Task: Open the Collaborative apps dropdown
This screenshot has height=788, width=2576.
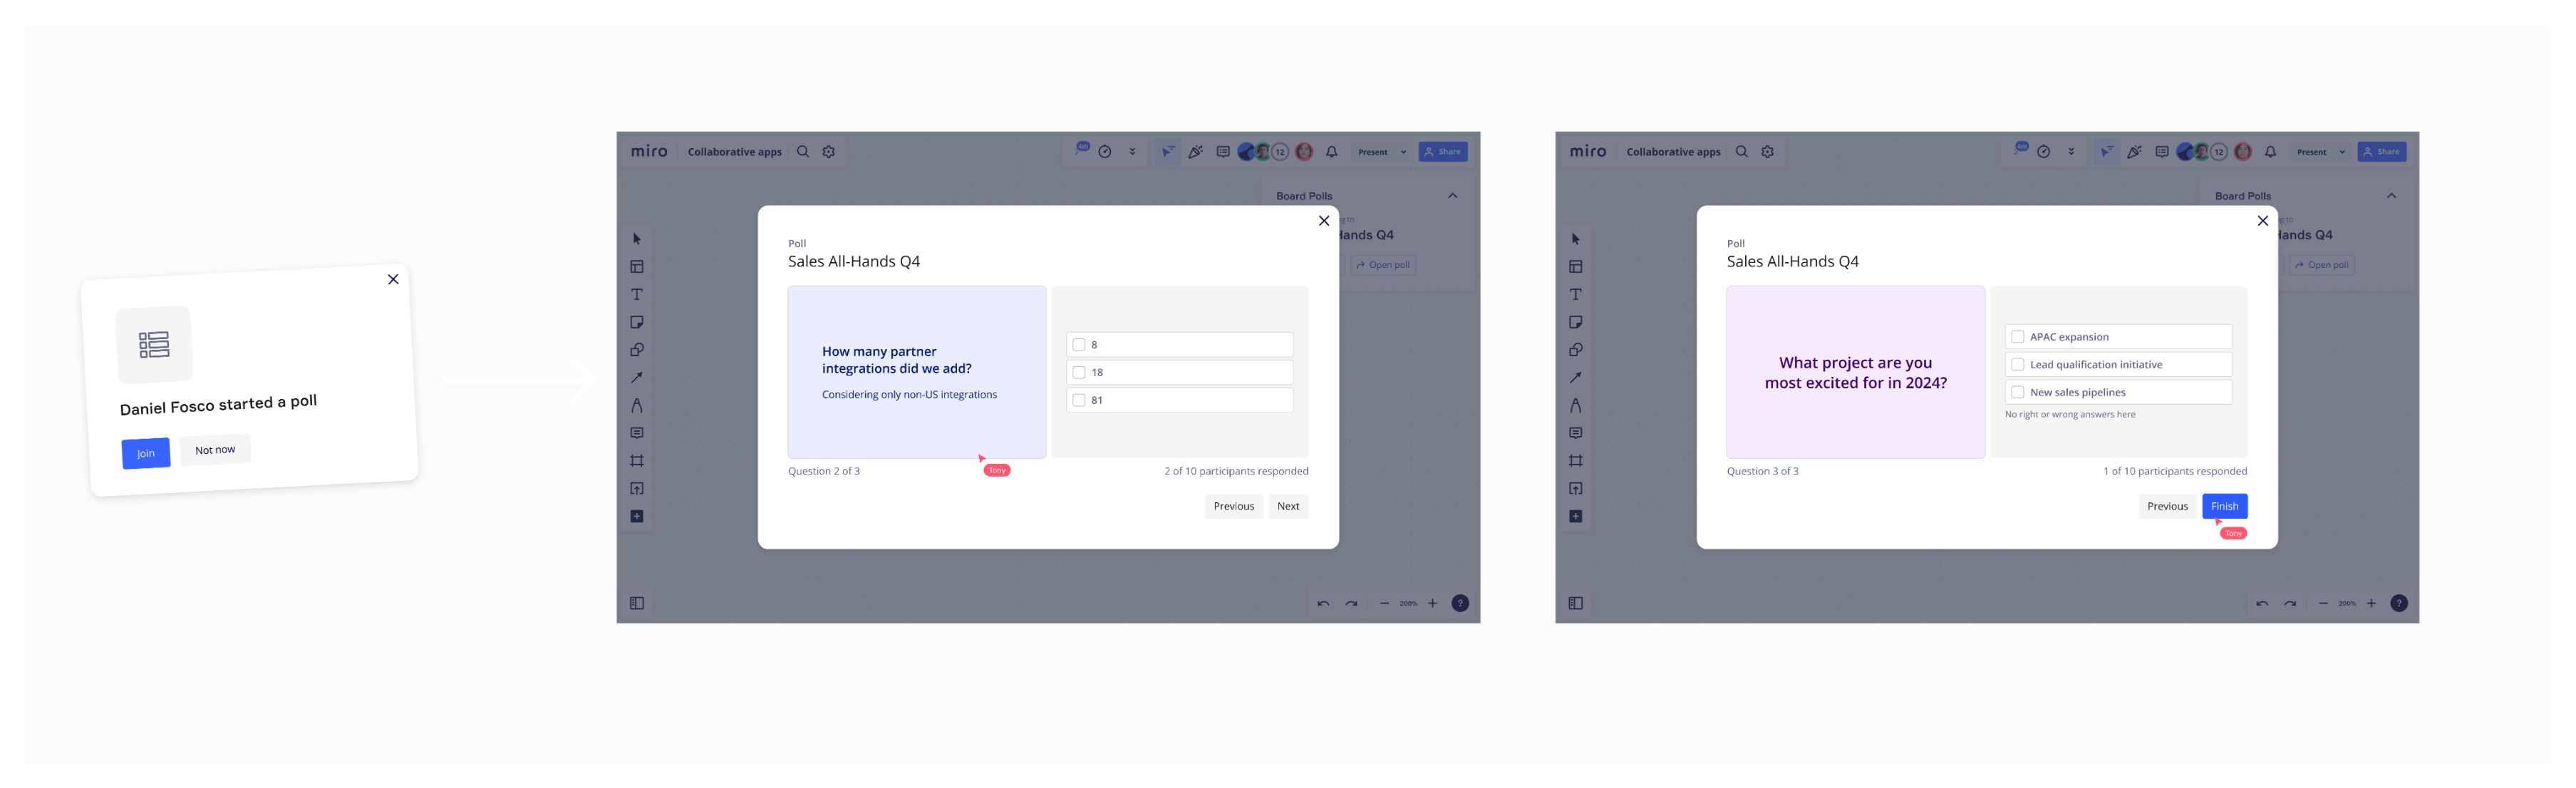Action: tap(735, 151)
